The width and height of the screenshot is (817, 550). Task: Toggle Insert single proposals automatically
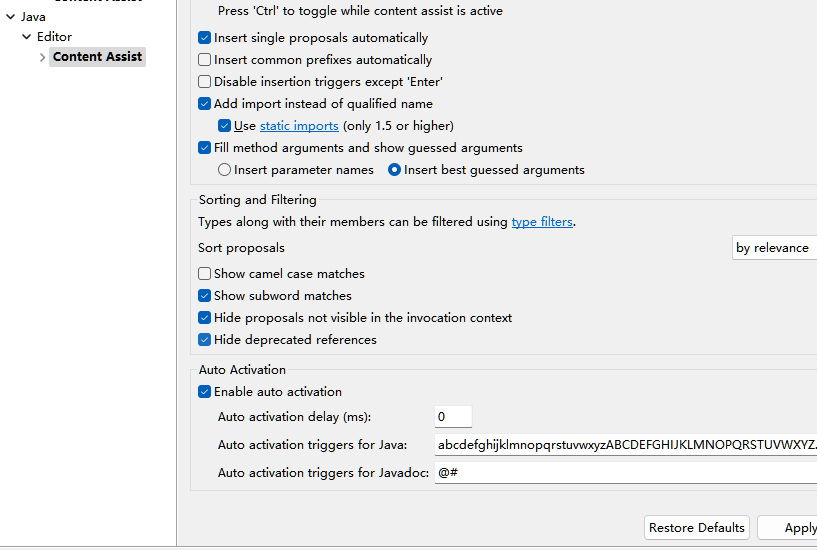pos(205,38)
